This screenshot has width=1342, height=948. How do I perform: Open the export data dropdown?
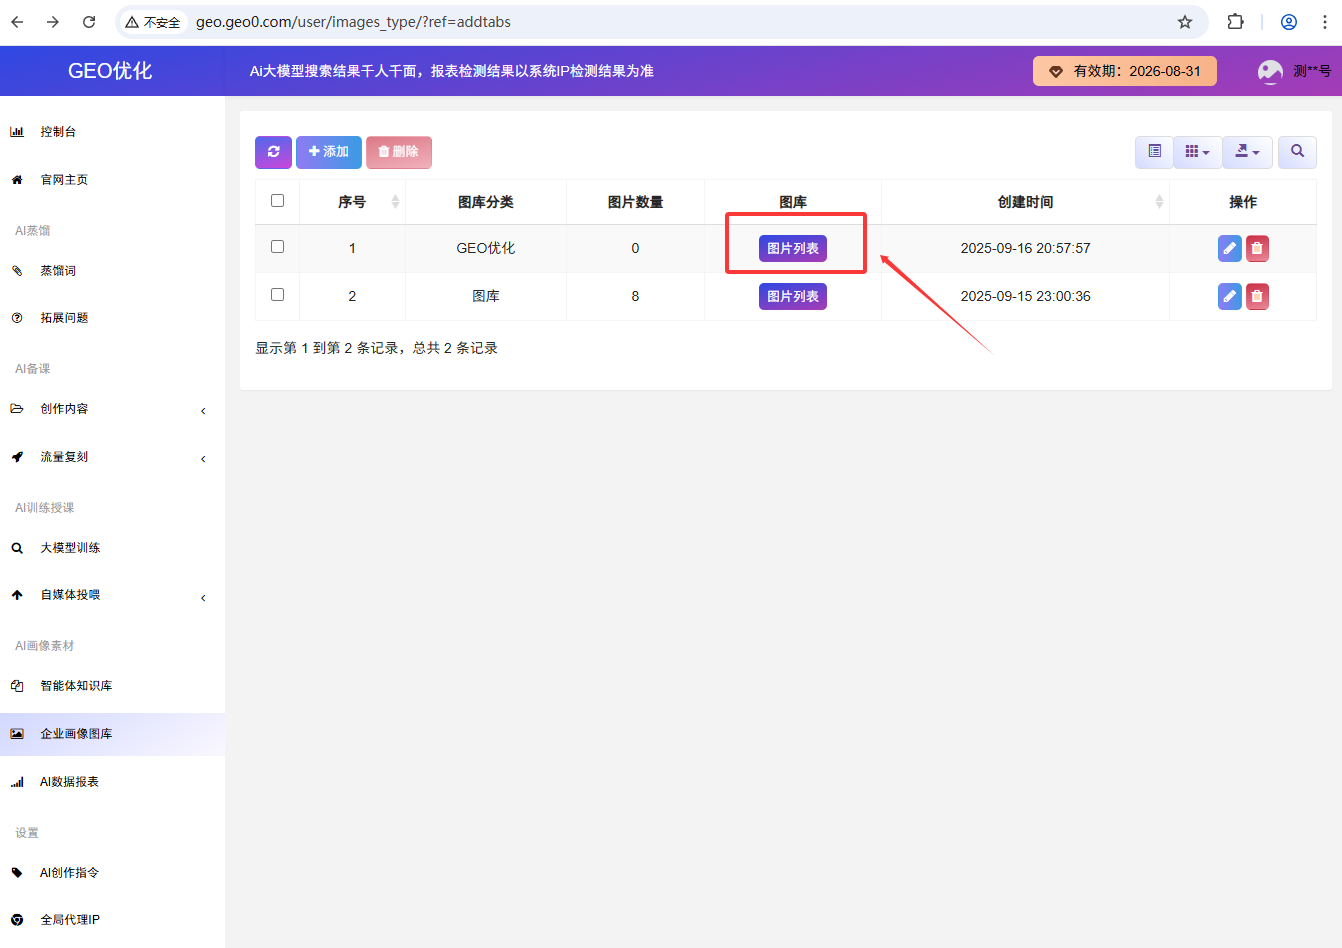click(1247, 152)
